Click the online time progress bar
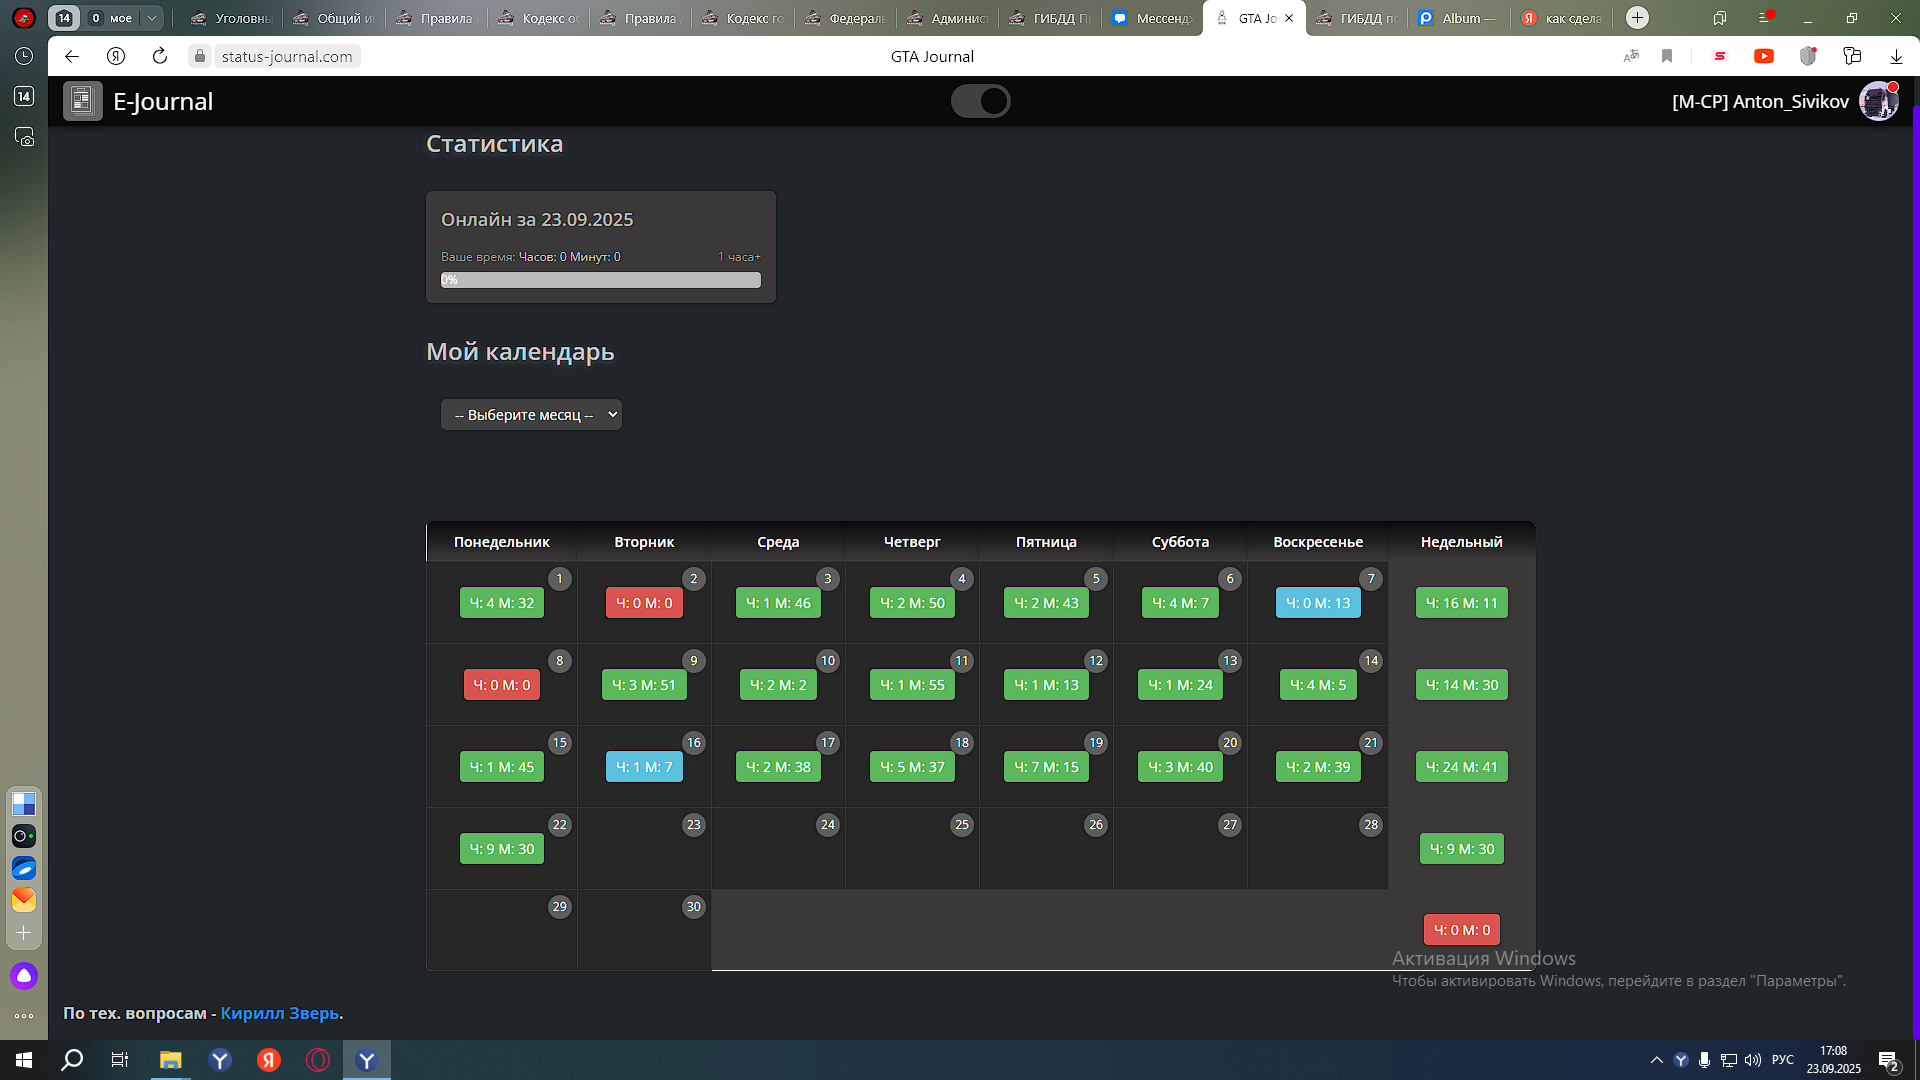1920x1080 pixels. coord(601,280)
